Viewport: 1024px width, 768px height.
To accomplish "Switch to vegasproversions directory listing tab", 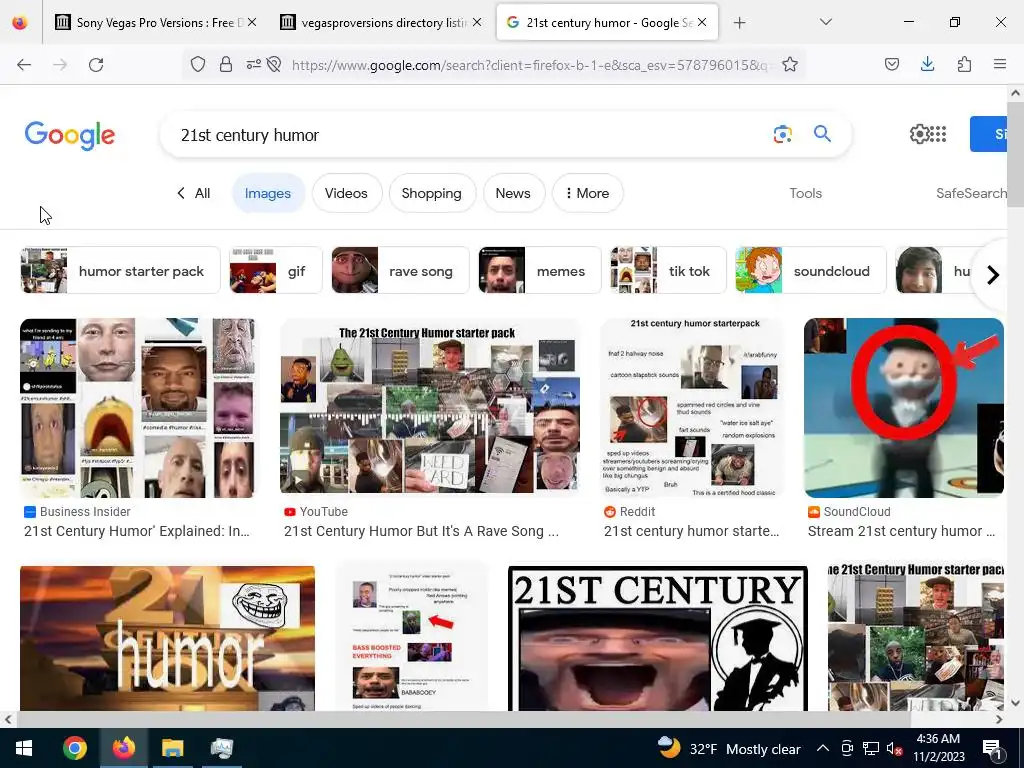I will (381, 22).
